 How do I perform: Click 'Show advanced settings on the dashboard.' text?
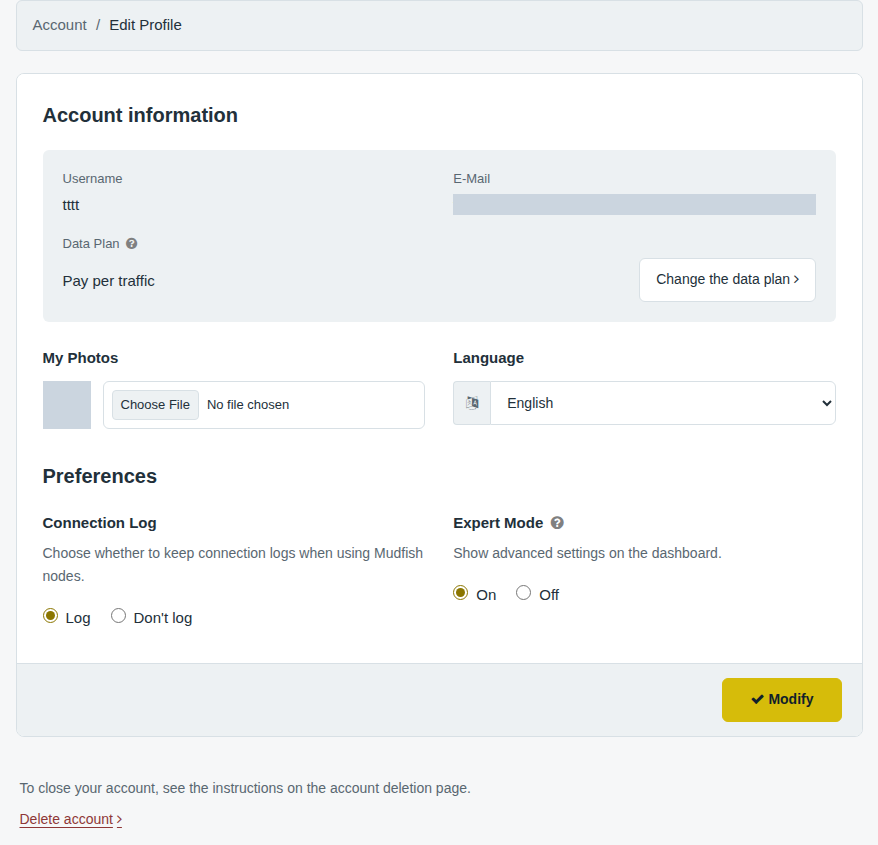click(587, 553)
